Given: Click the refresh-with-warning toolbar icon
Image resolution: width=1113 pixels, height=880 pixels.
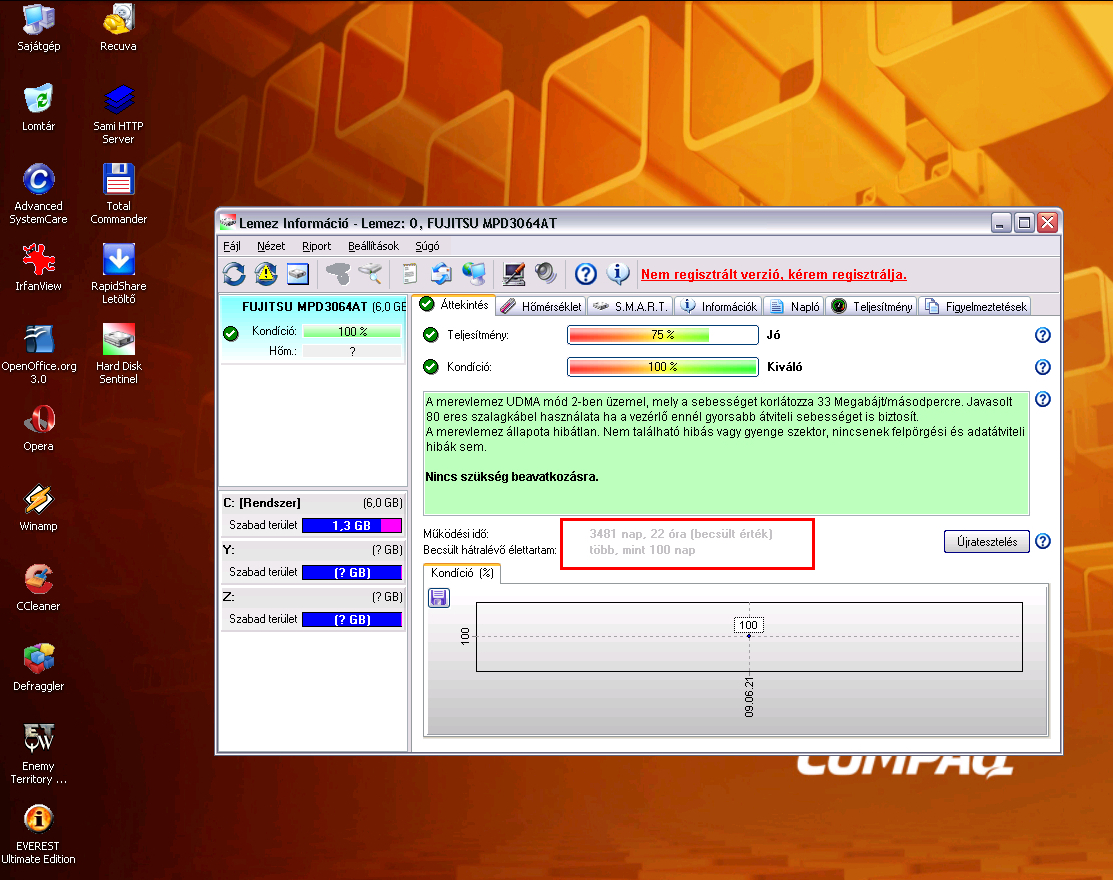Looking at the screenshot, I should pos(266,274).
